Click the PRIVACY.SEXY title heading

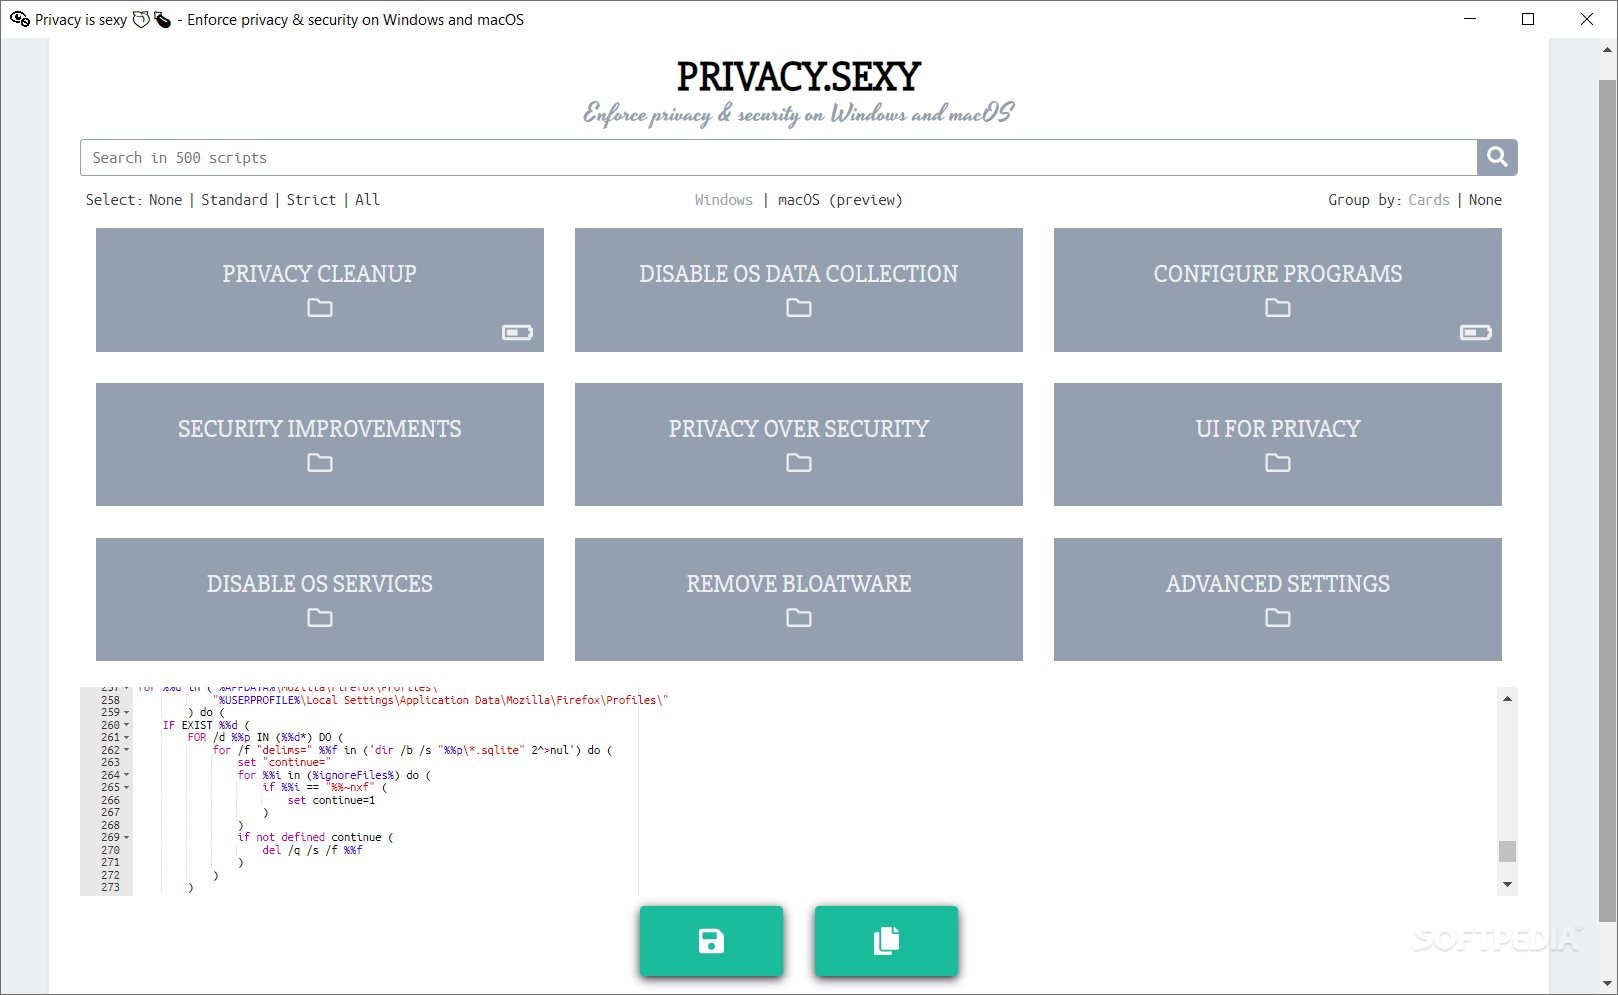(x=799, y=76)
